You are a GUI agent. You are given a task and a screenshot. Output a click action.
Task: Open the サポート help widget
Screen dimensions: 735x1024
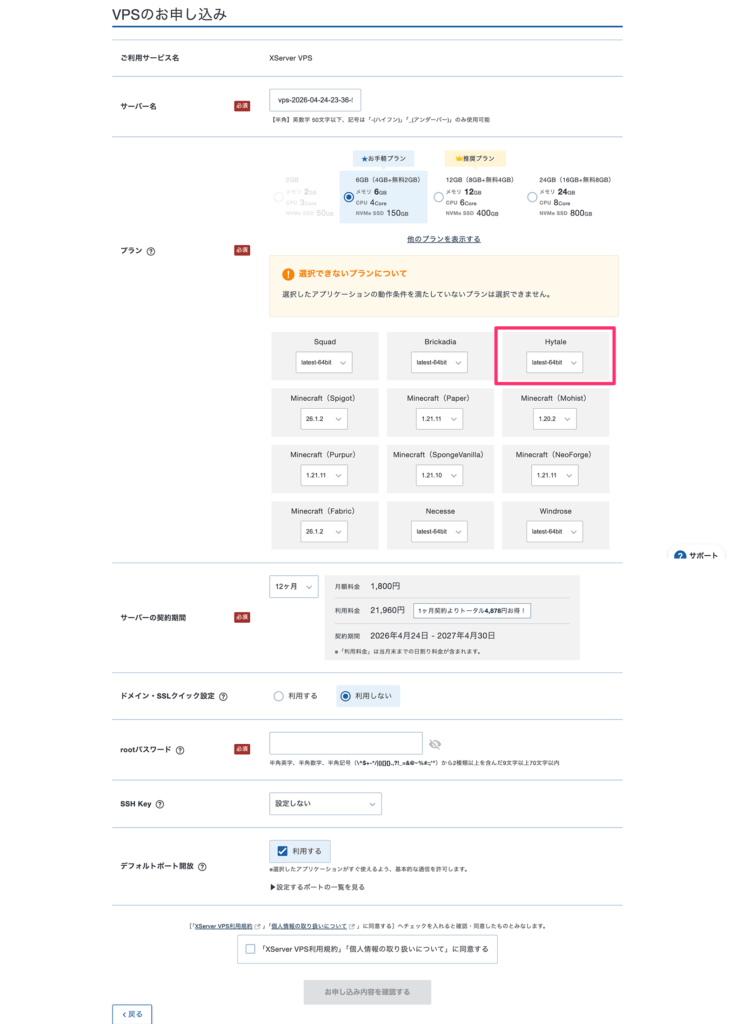click(x=696, y=555)
